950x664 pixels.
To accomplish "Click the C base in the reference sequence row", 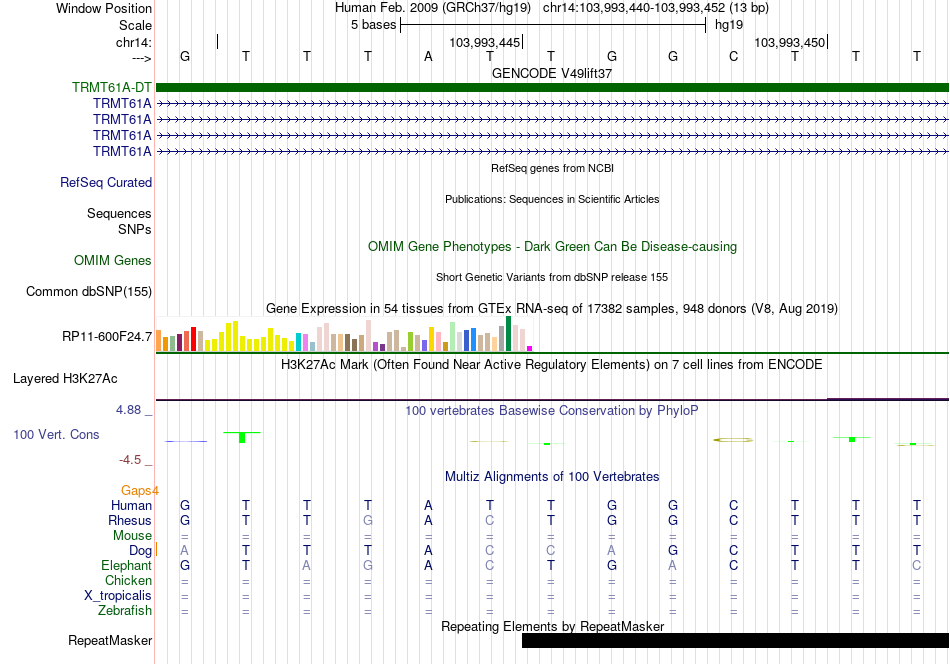I will [x=733, y=56].
